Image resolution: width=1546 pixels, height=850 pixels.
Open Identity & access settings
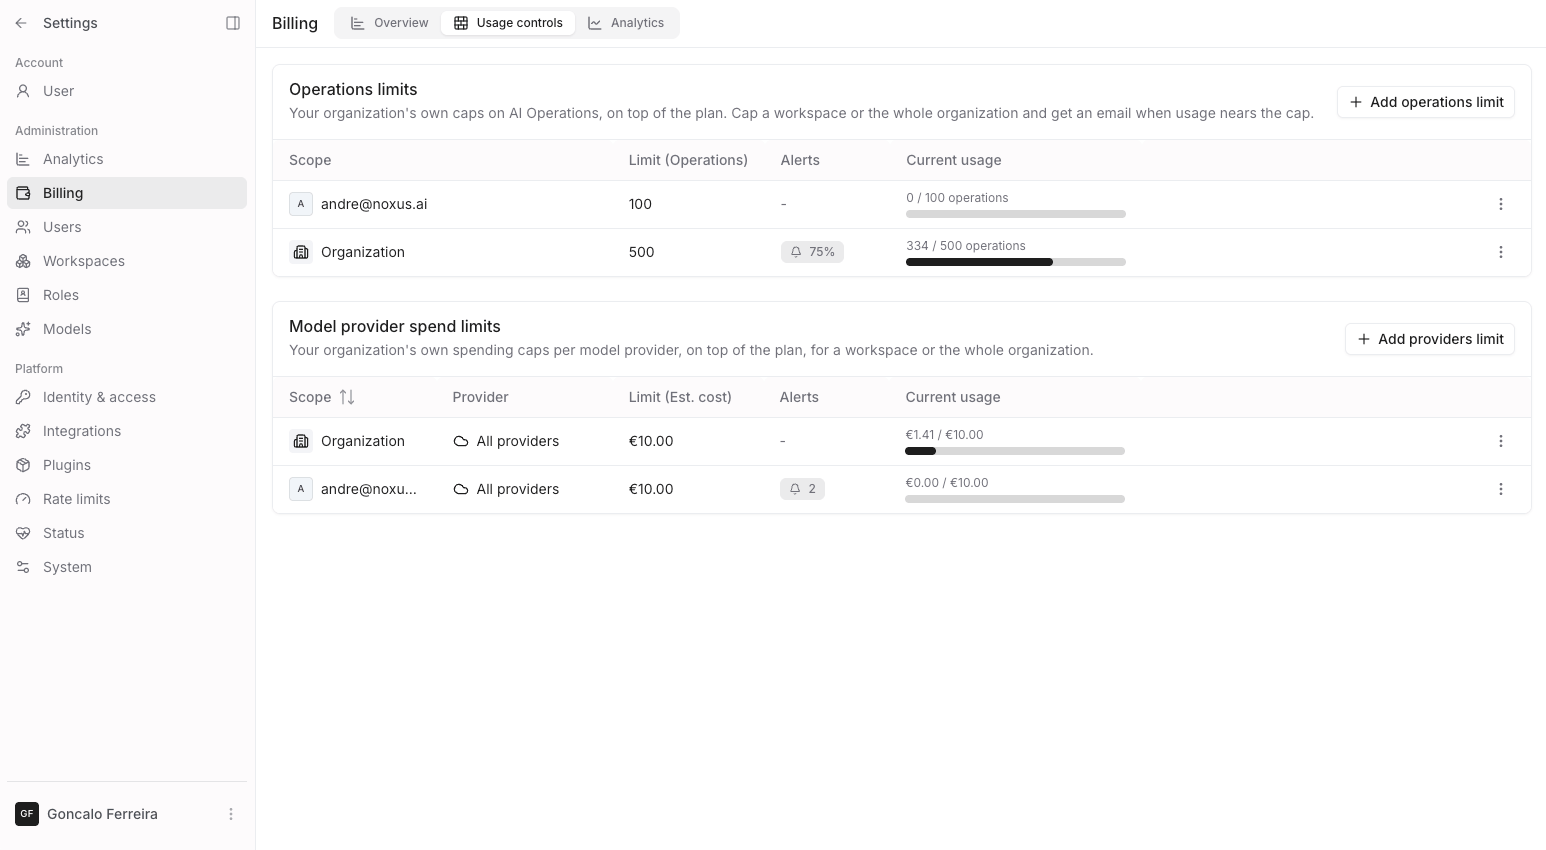pyautogui.click(x=127, y=397)
